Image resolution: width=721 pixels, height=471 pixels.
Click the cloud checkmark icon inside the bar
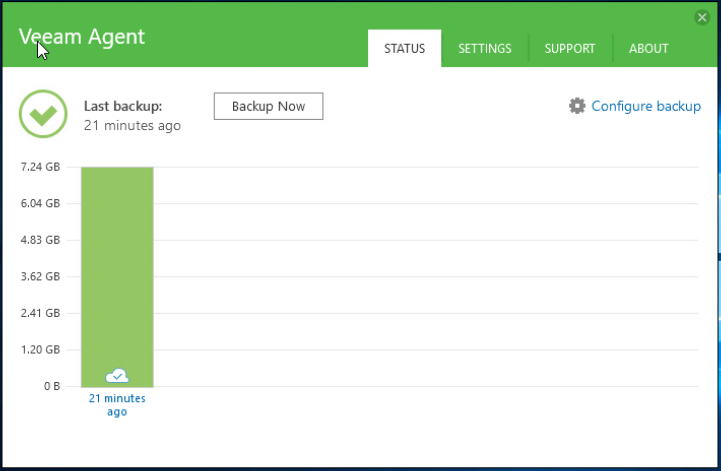click(117, 376)
